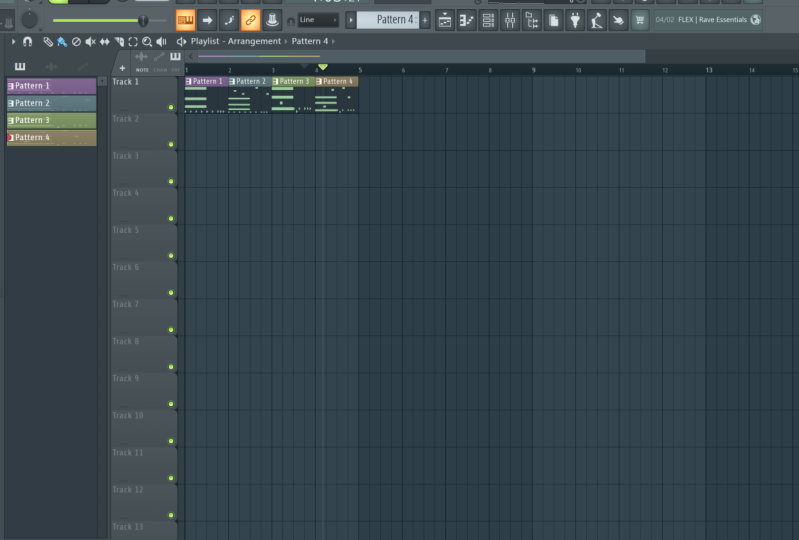Click the horizontal playlist scrollbar
This screenshot has width=799, height=540.
420,57
